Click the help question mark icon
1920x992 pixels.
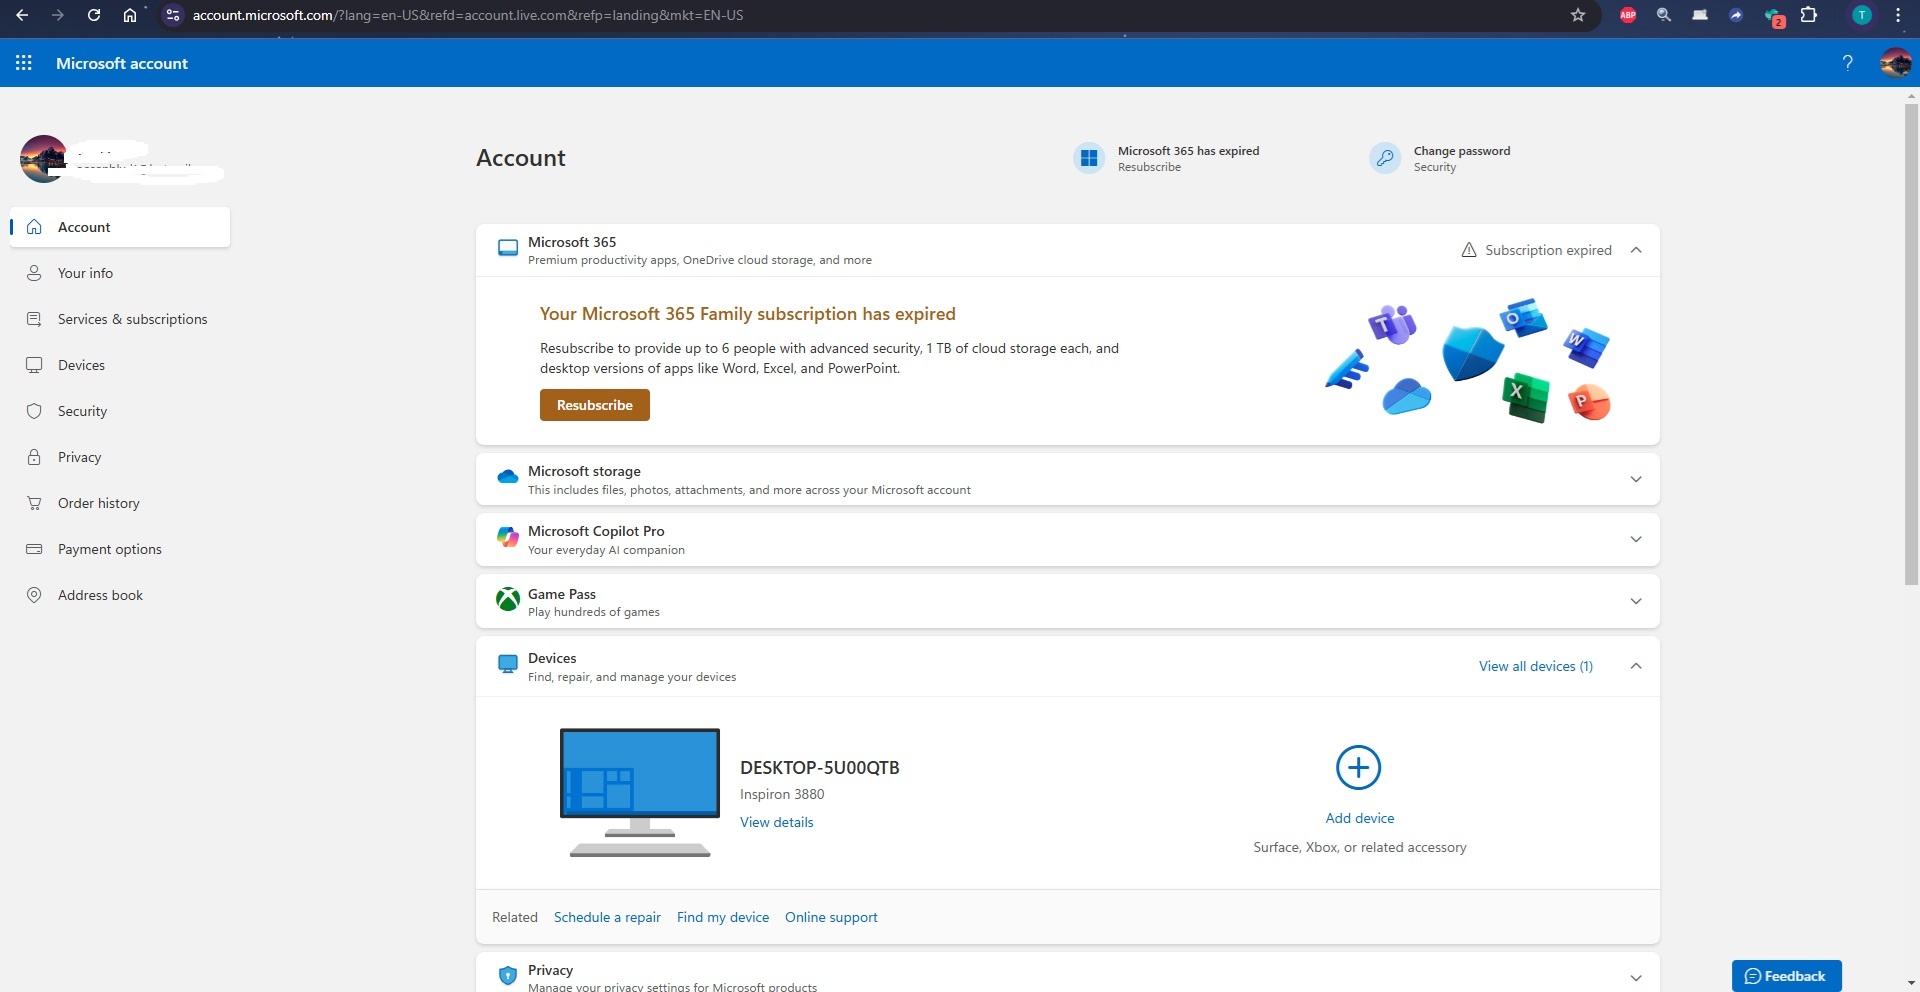click(x=1848, y=63)
